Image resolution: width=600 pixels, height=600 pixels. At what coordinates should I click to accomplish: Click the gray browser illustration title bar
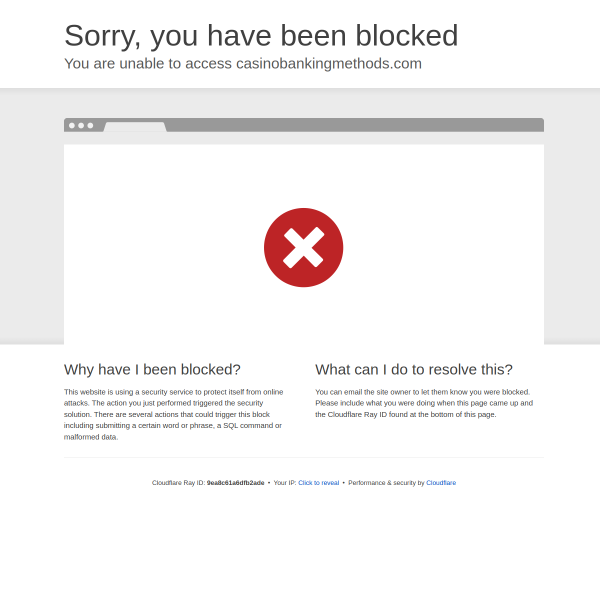click(x=304, y=125)
